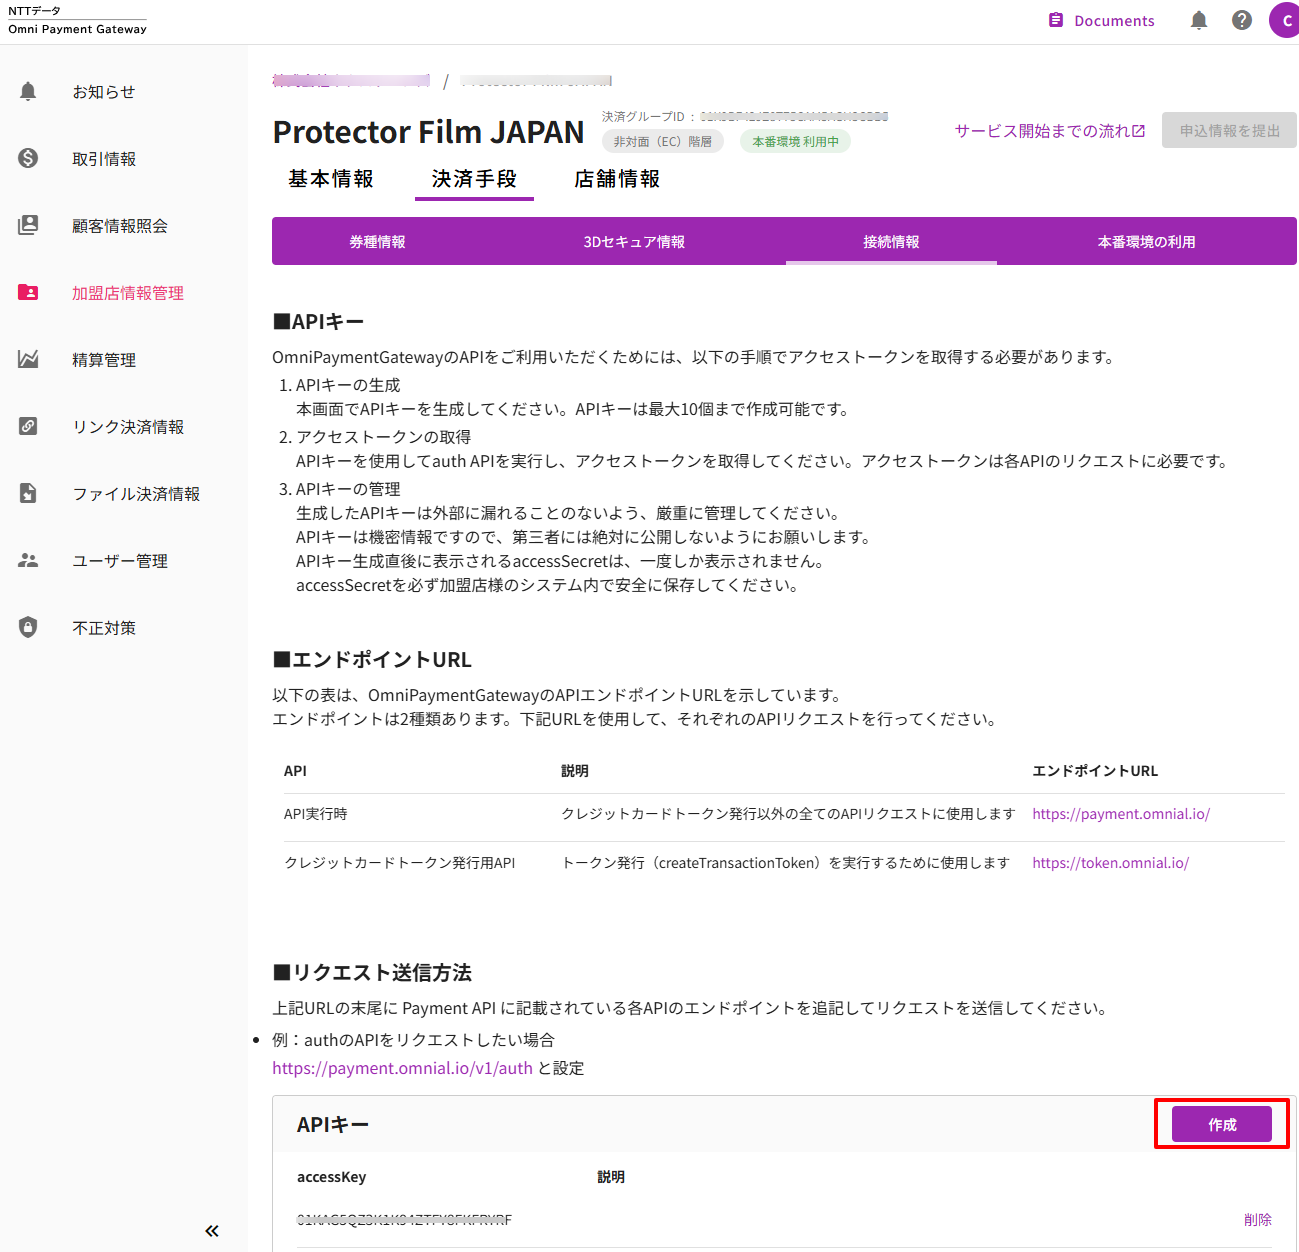
Task: Open お知らせ menu item
Action: [x=104, y=92]
